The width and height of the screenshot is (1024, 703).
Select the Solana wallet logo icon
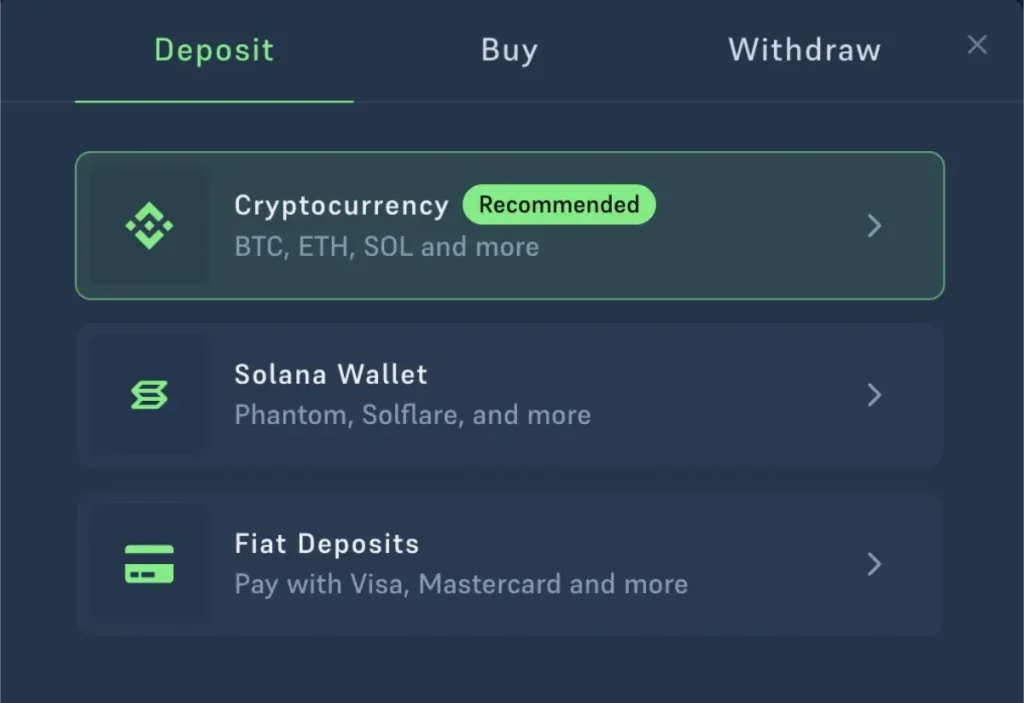click(x=149, y=395)
